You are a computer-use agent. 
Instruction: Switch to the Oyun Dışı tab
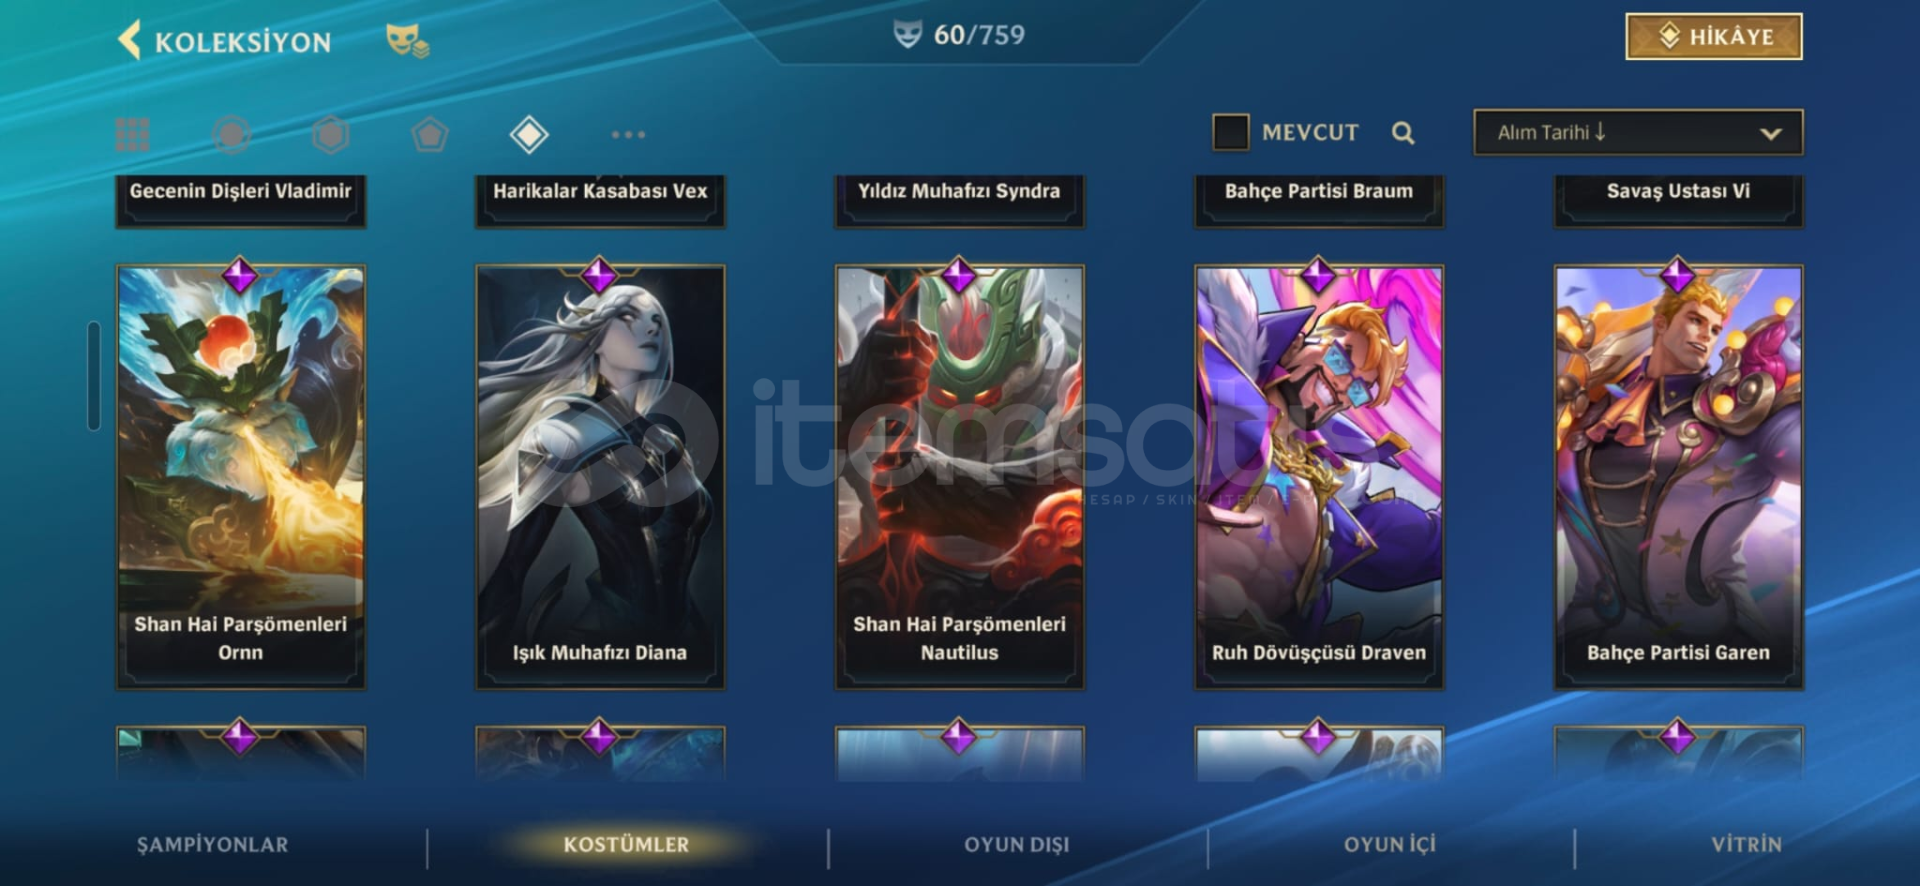(x=1016, y=844)
